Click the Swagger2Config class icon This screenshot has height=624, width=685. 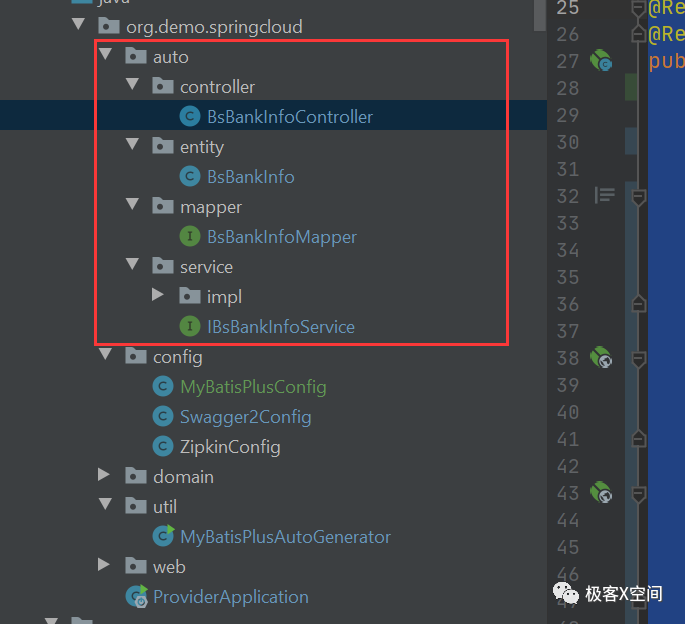click(x=163, y=416)
